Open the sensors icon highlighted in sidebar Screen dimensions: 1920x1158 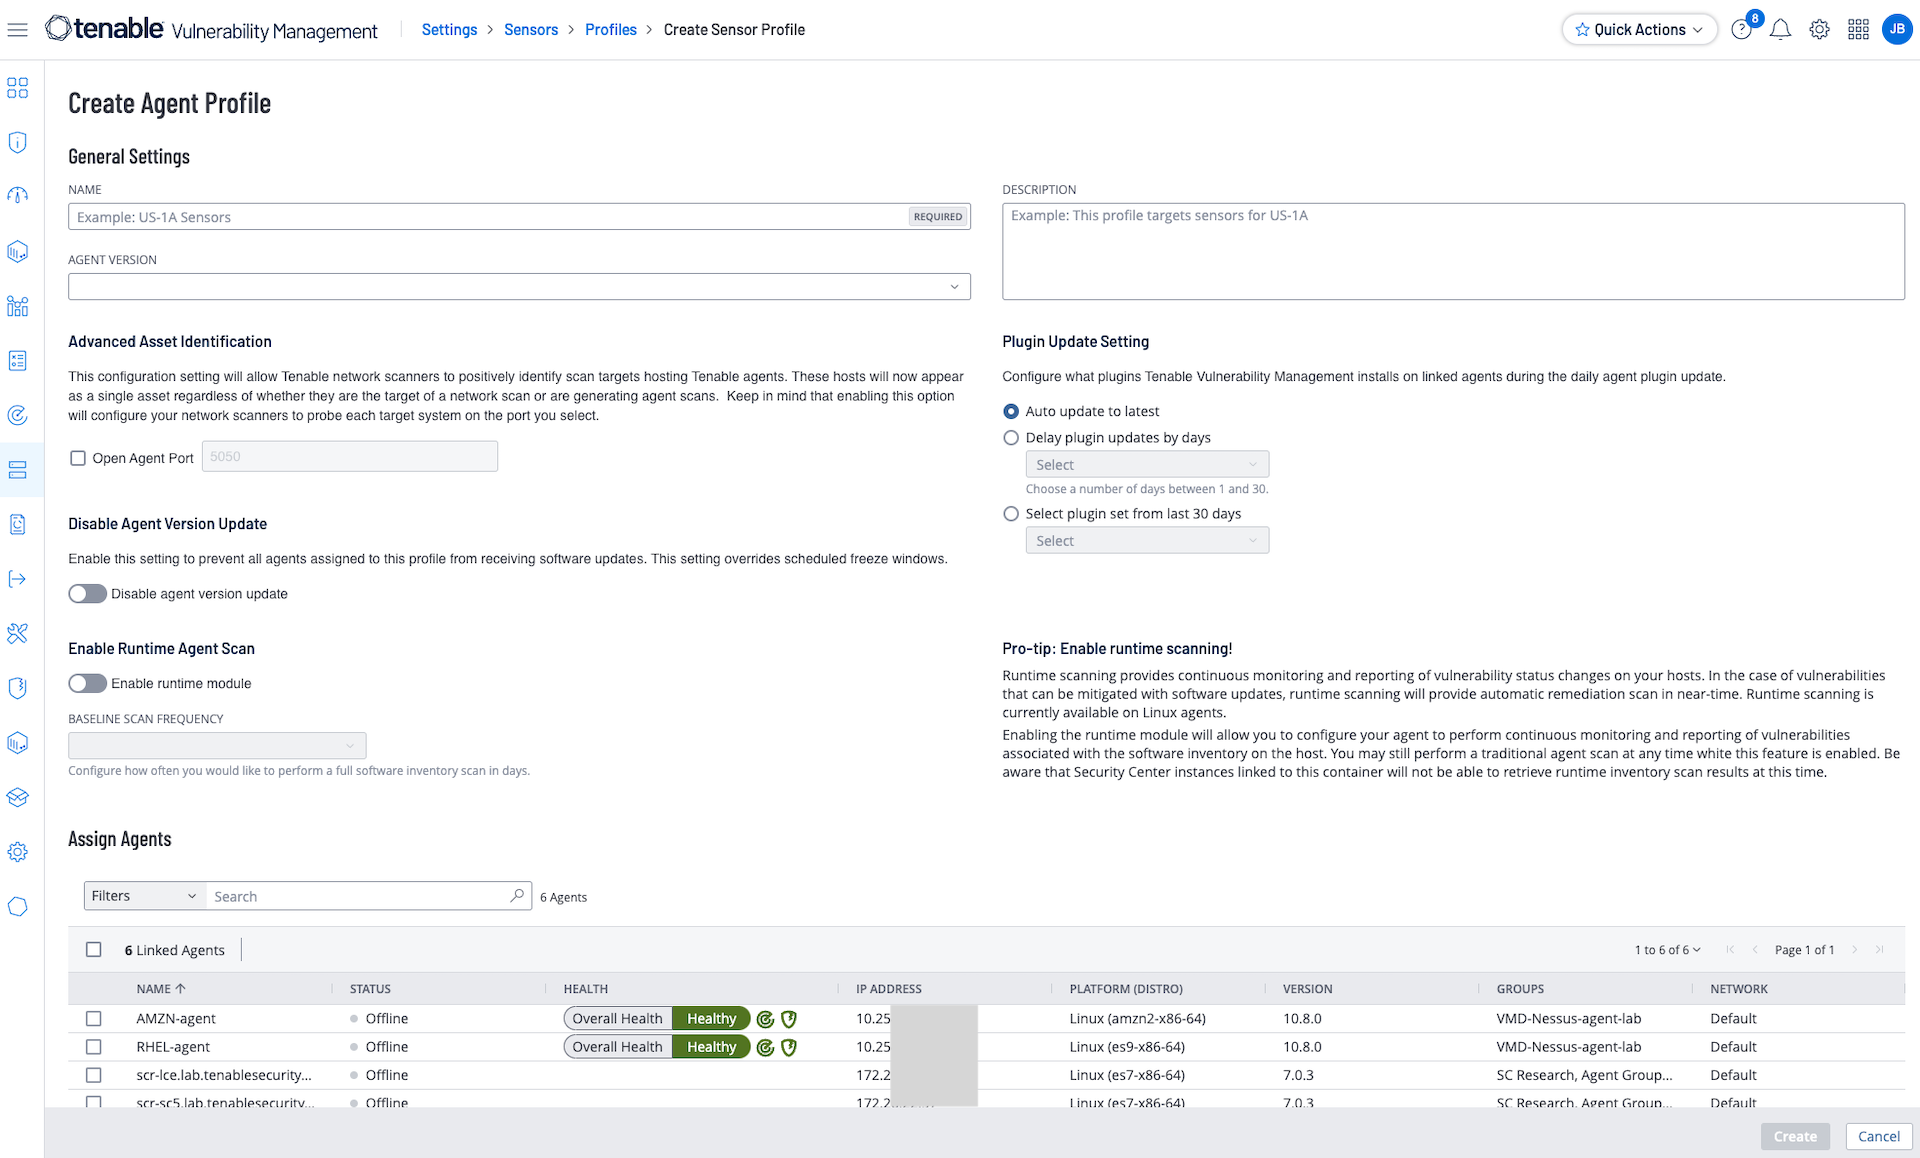pos(17,469)
